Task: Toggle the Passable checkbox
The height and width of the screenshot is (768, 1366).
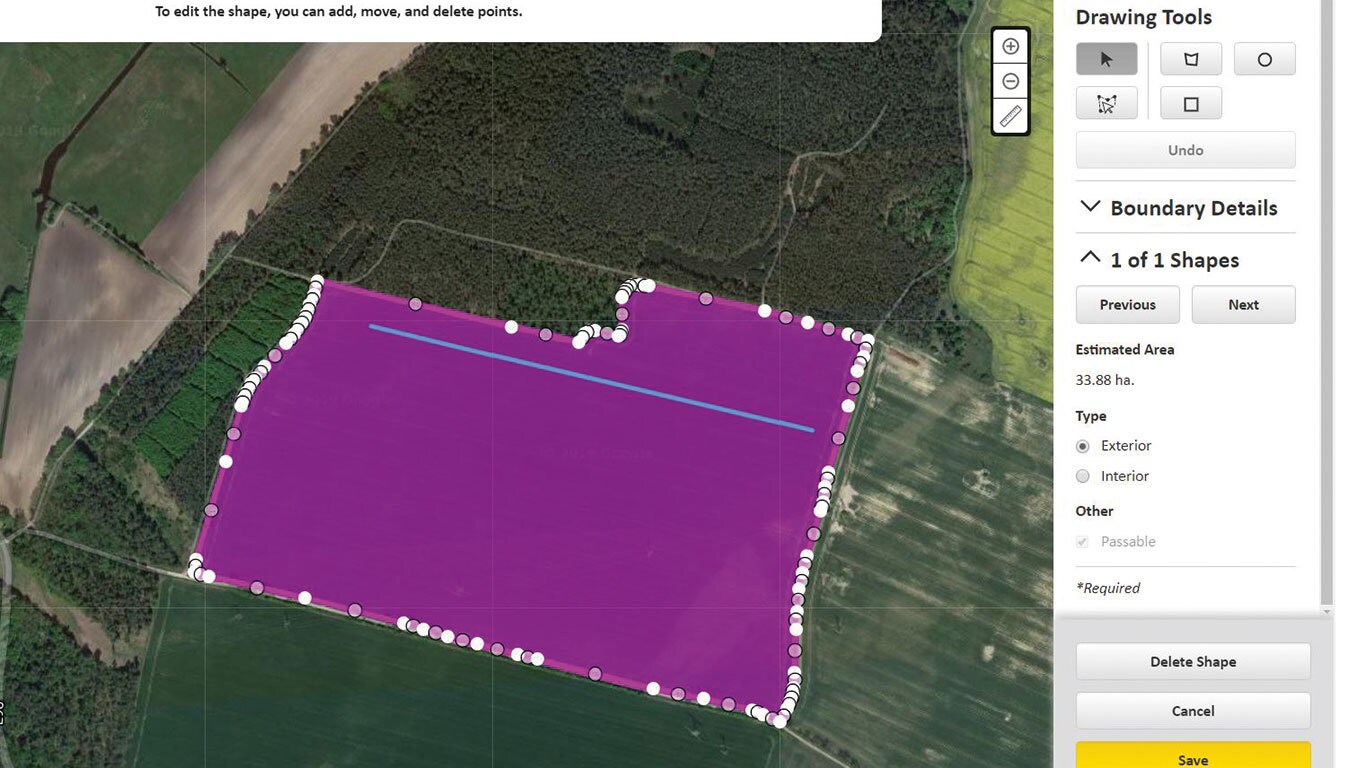Action: tap(1082, 542)
